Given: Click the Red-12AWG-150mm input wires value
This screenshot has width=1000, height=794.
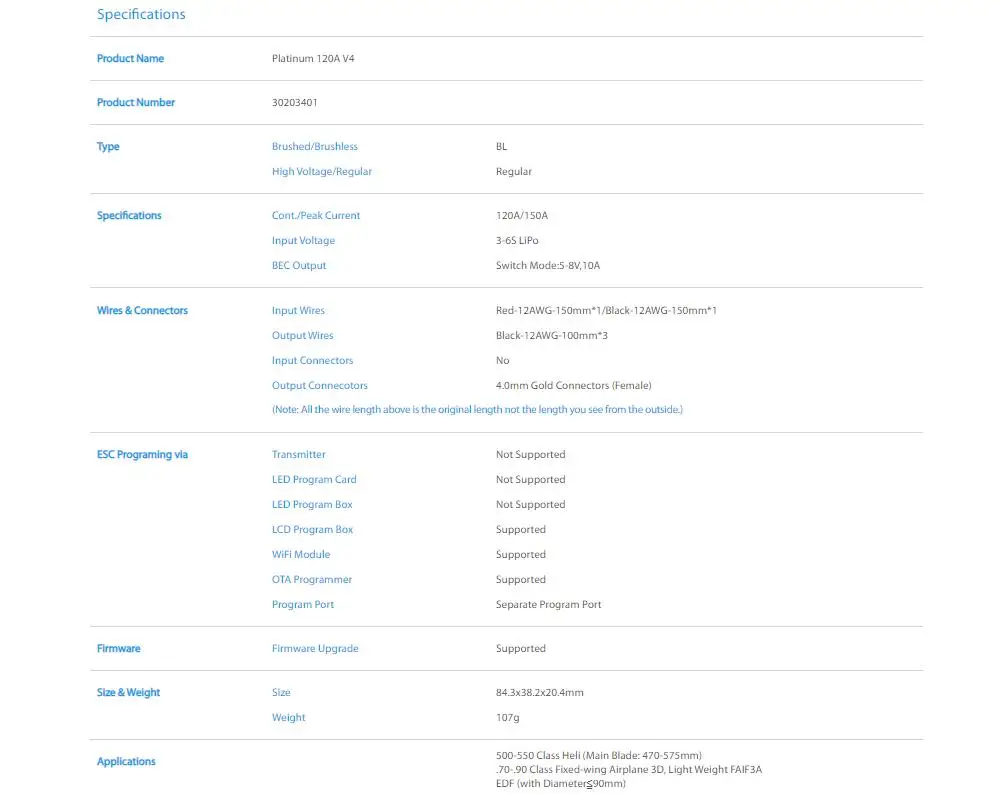Looking at the screenshot, I should tap(606, 311).
